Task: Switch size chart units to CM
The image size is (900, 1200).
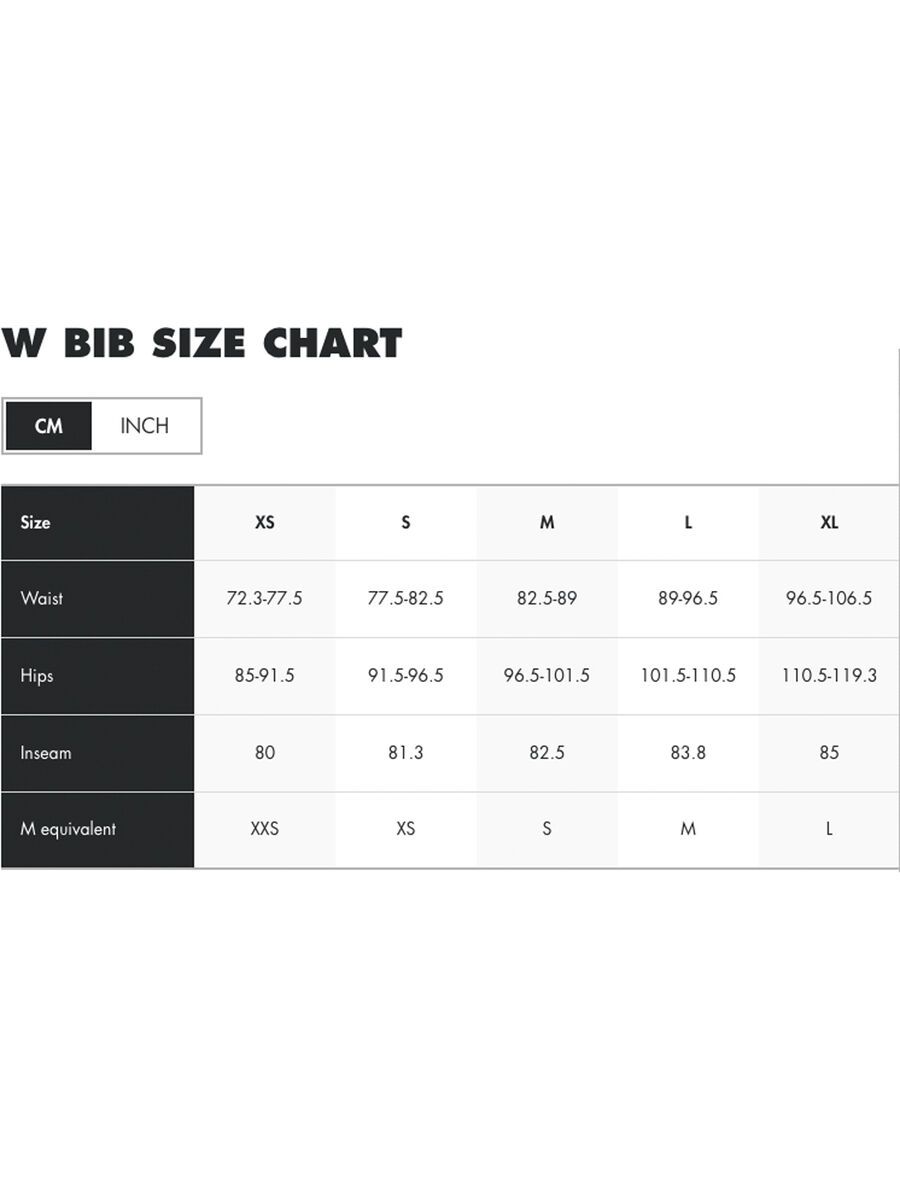Action: coord(49,426)
